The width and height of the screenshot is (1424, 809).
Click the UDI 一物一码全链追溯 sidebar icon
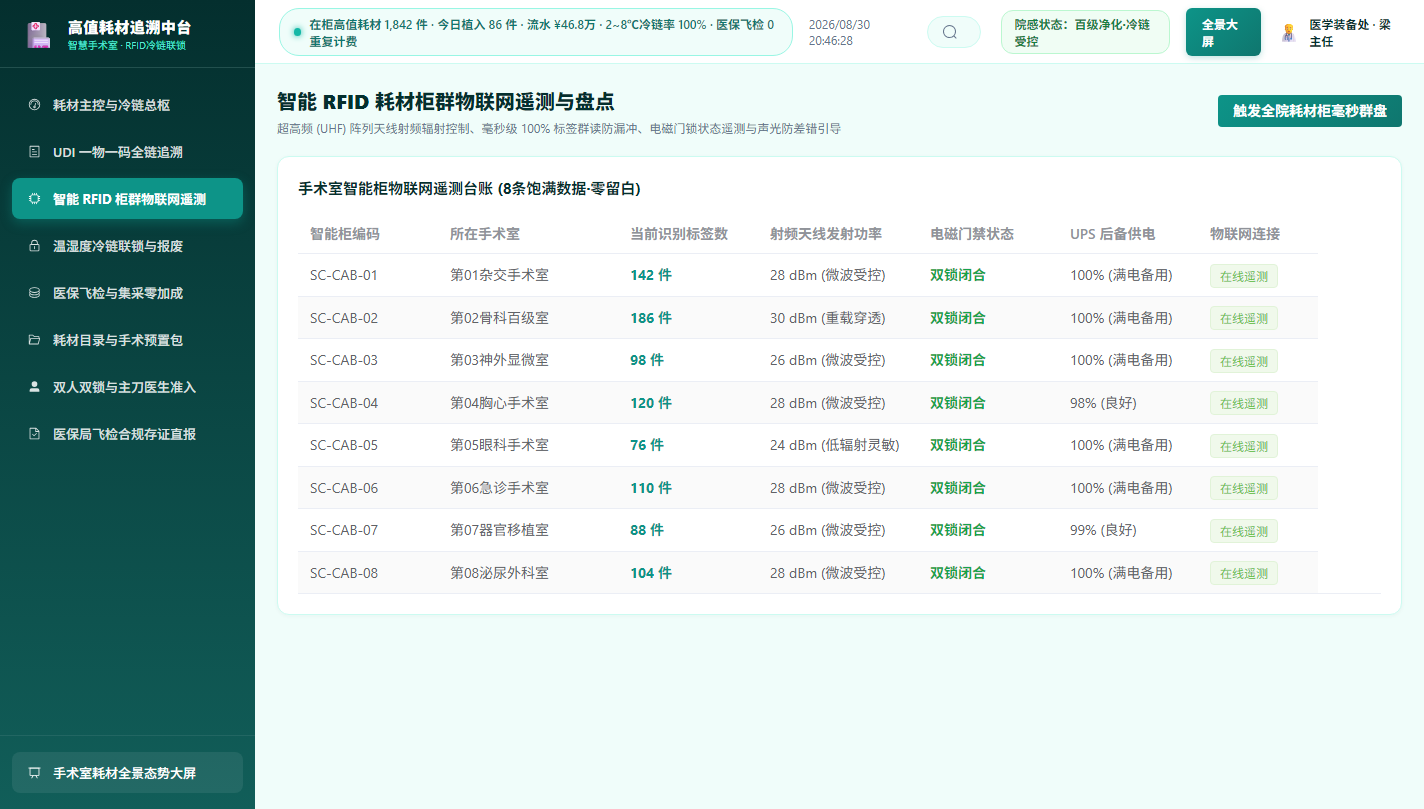[34, 152]
